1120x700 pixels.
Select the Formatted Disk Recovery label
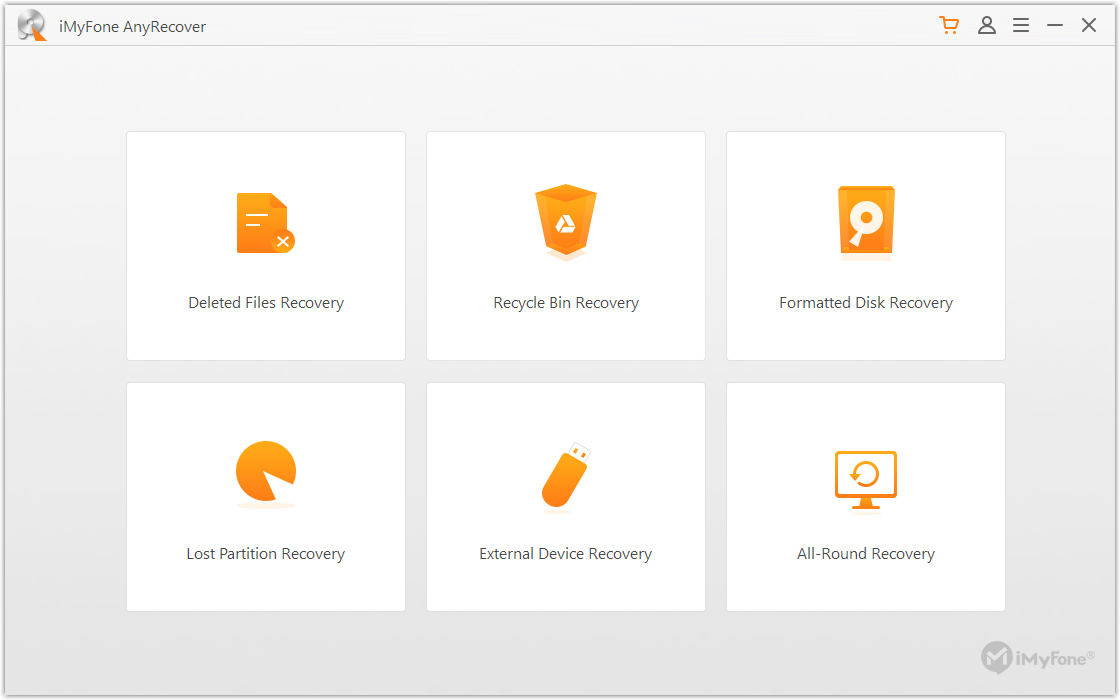[x=866, y=303]
